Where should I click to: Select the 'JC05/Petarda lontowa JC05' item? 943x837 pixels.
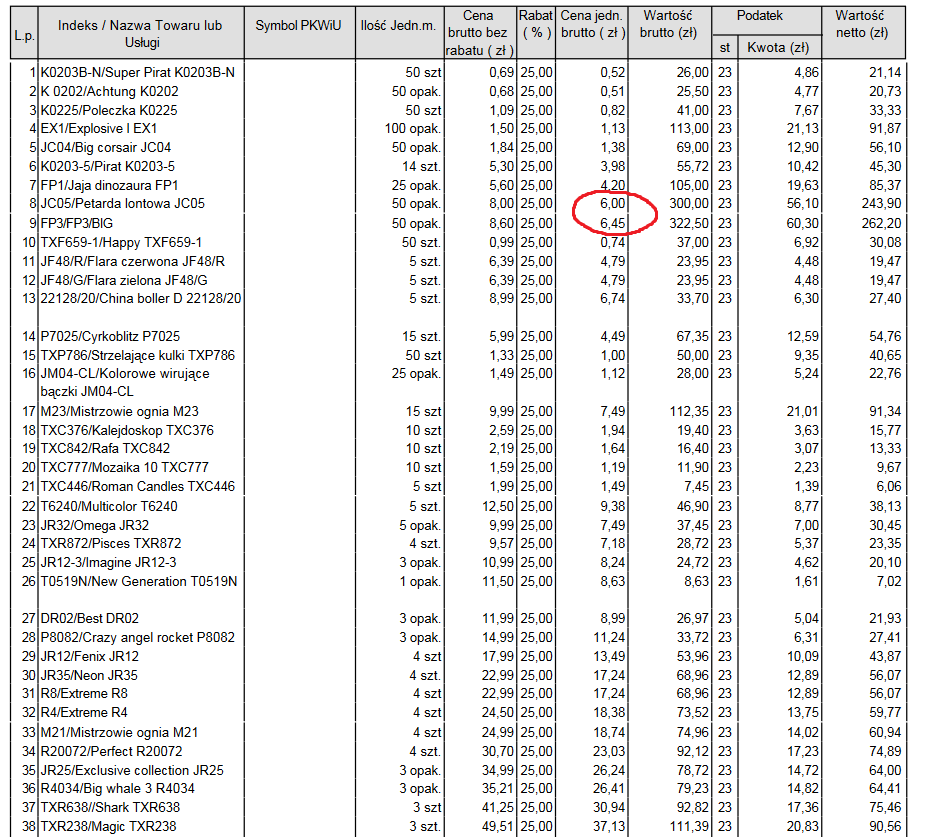(122, 204)
